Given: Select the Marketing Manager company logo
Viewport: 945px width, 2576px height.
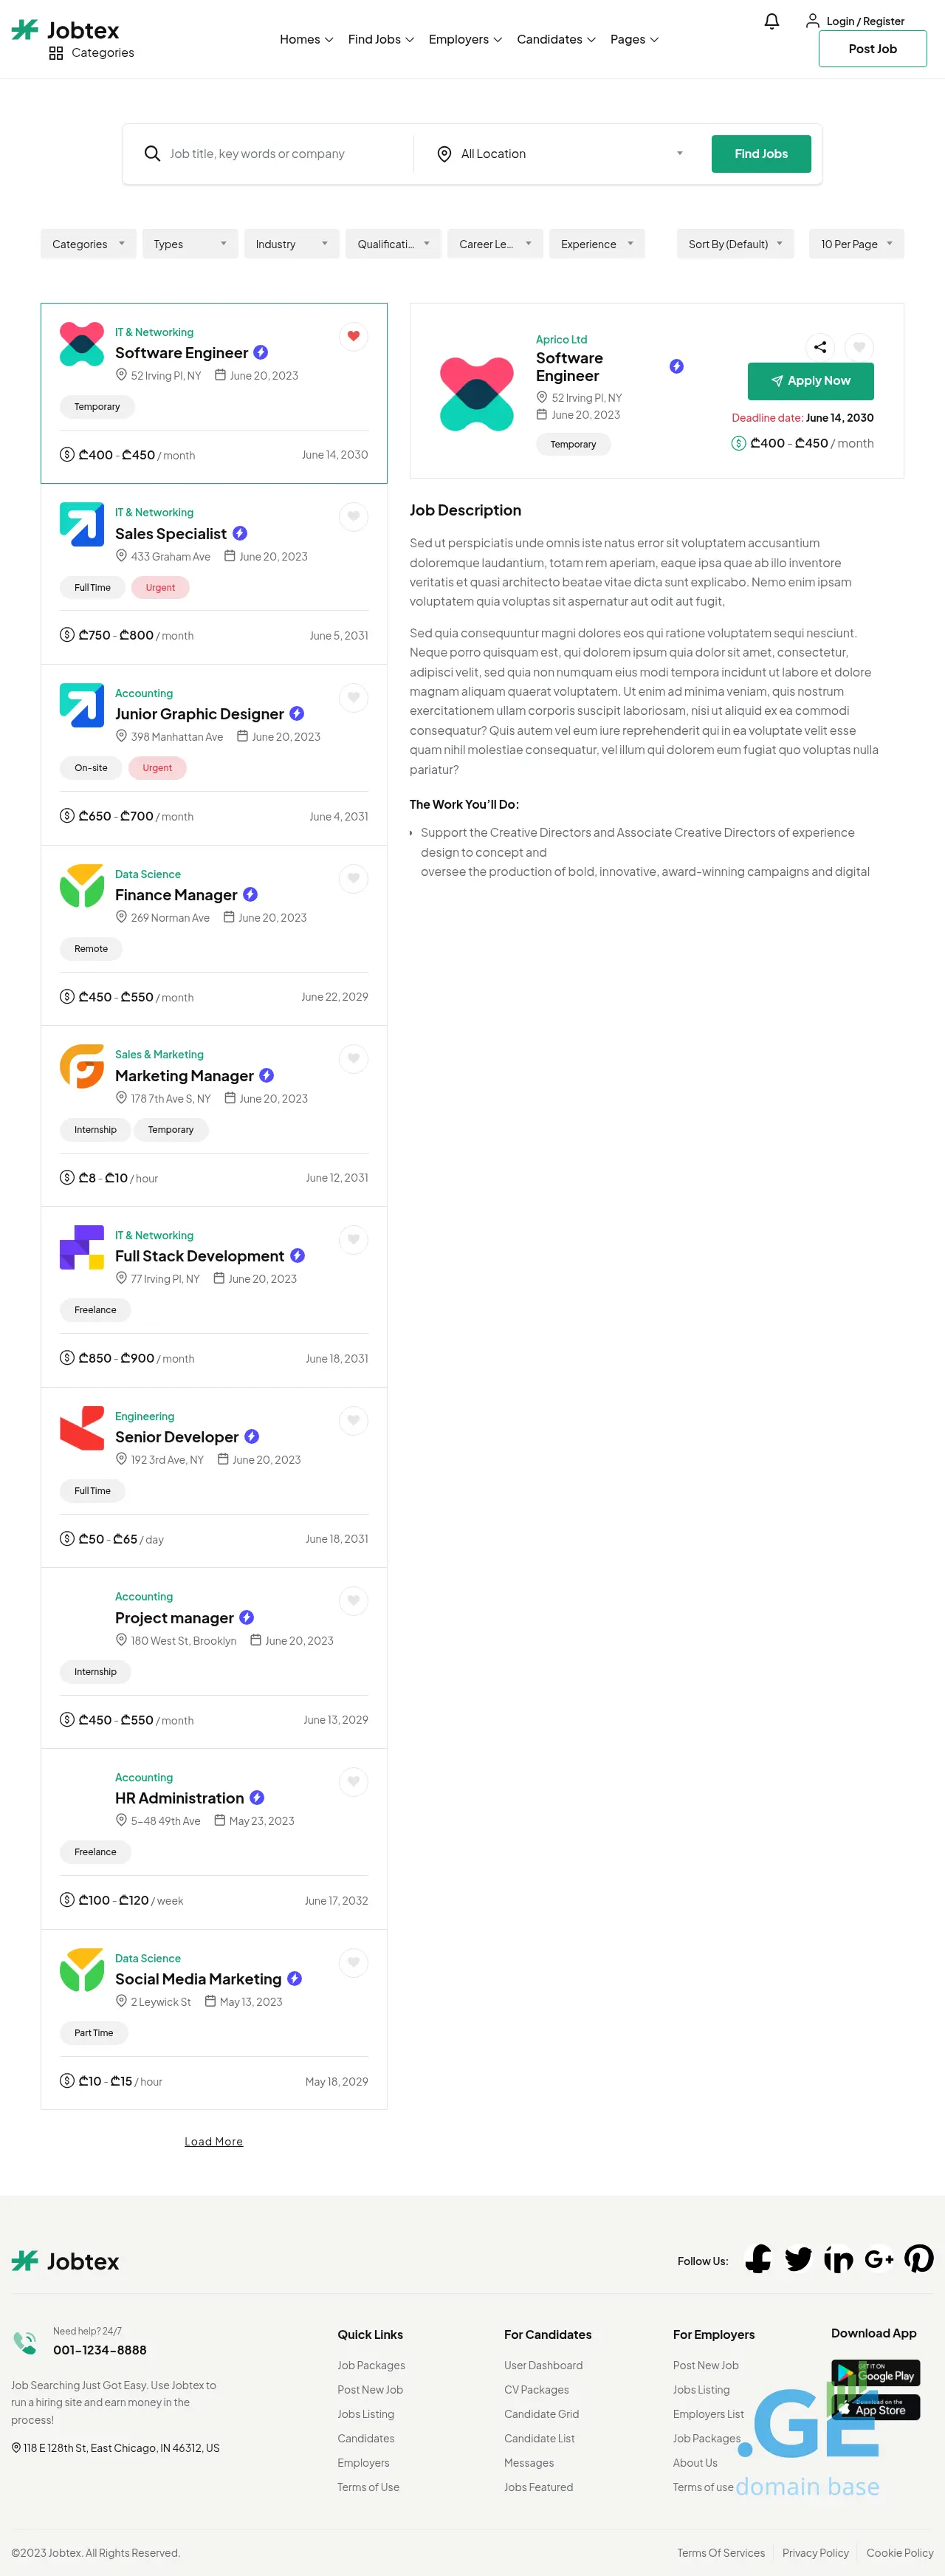Looking at the screenshot, I should click(82, 1067).
